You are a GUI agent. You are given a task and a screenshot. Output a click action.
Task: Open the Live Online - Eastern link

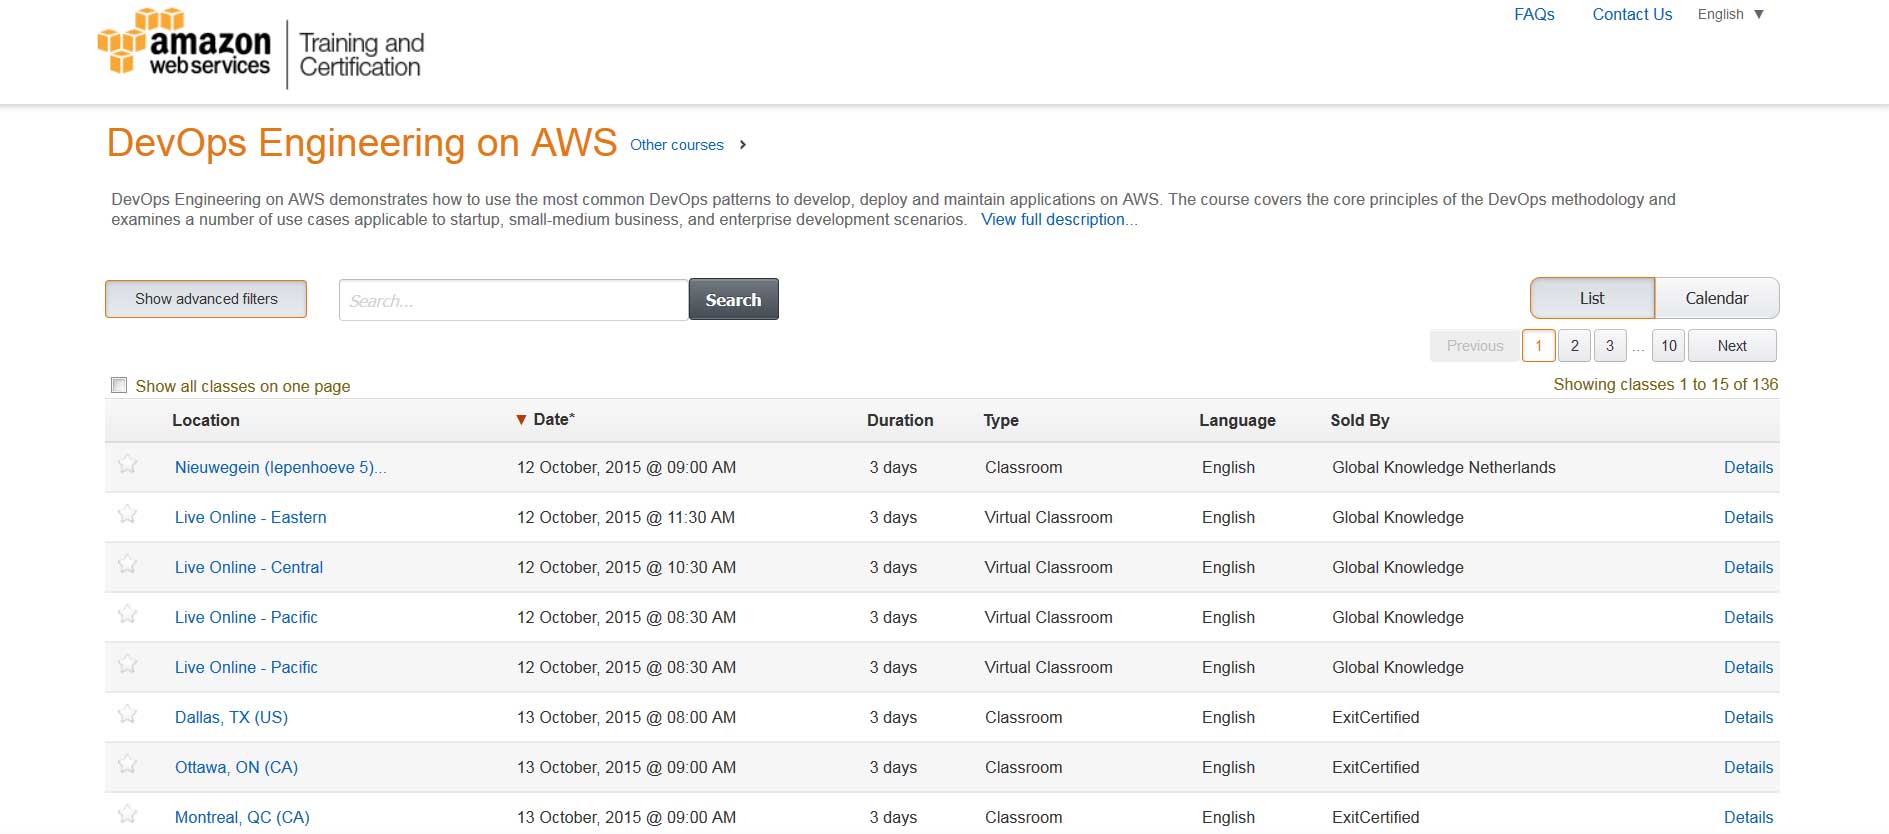[251, 517]
